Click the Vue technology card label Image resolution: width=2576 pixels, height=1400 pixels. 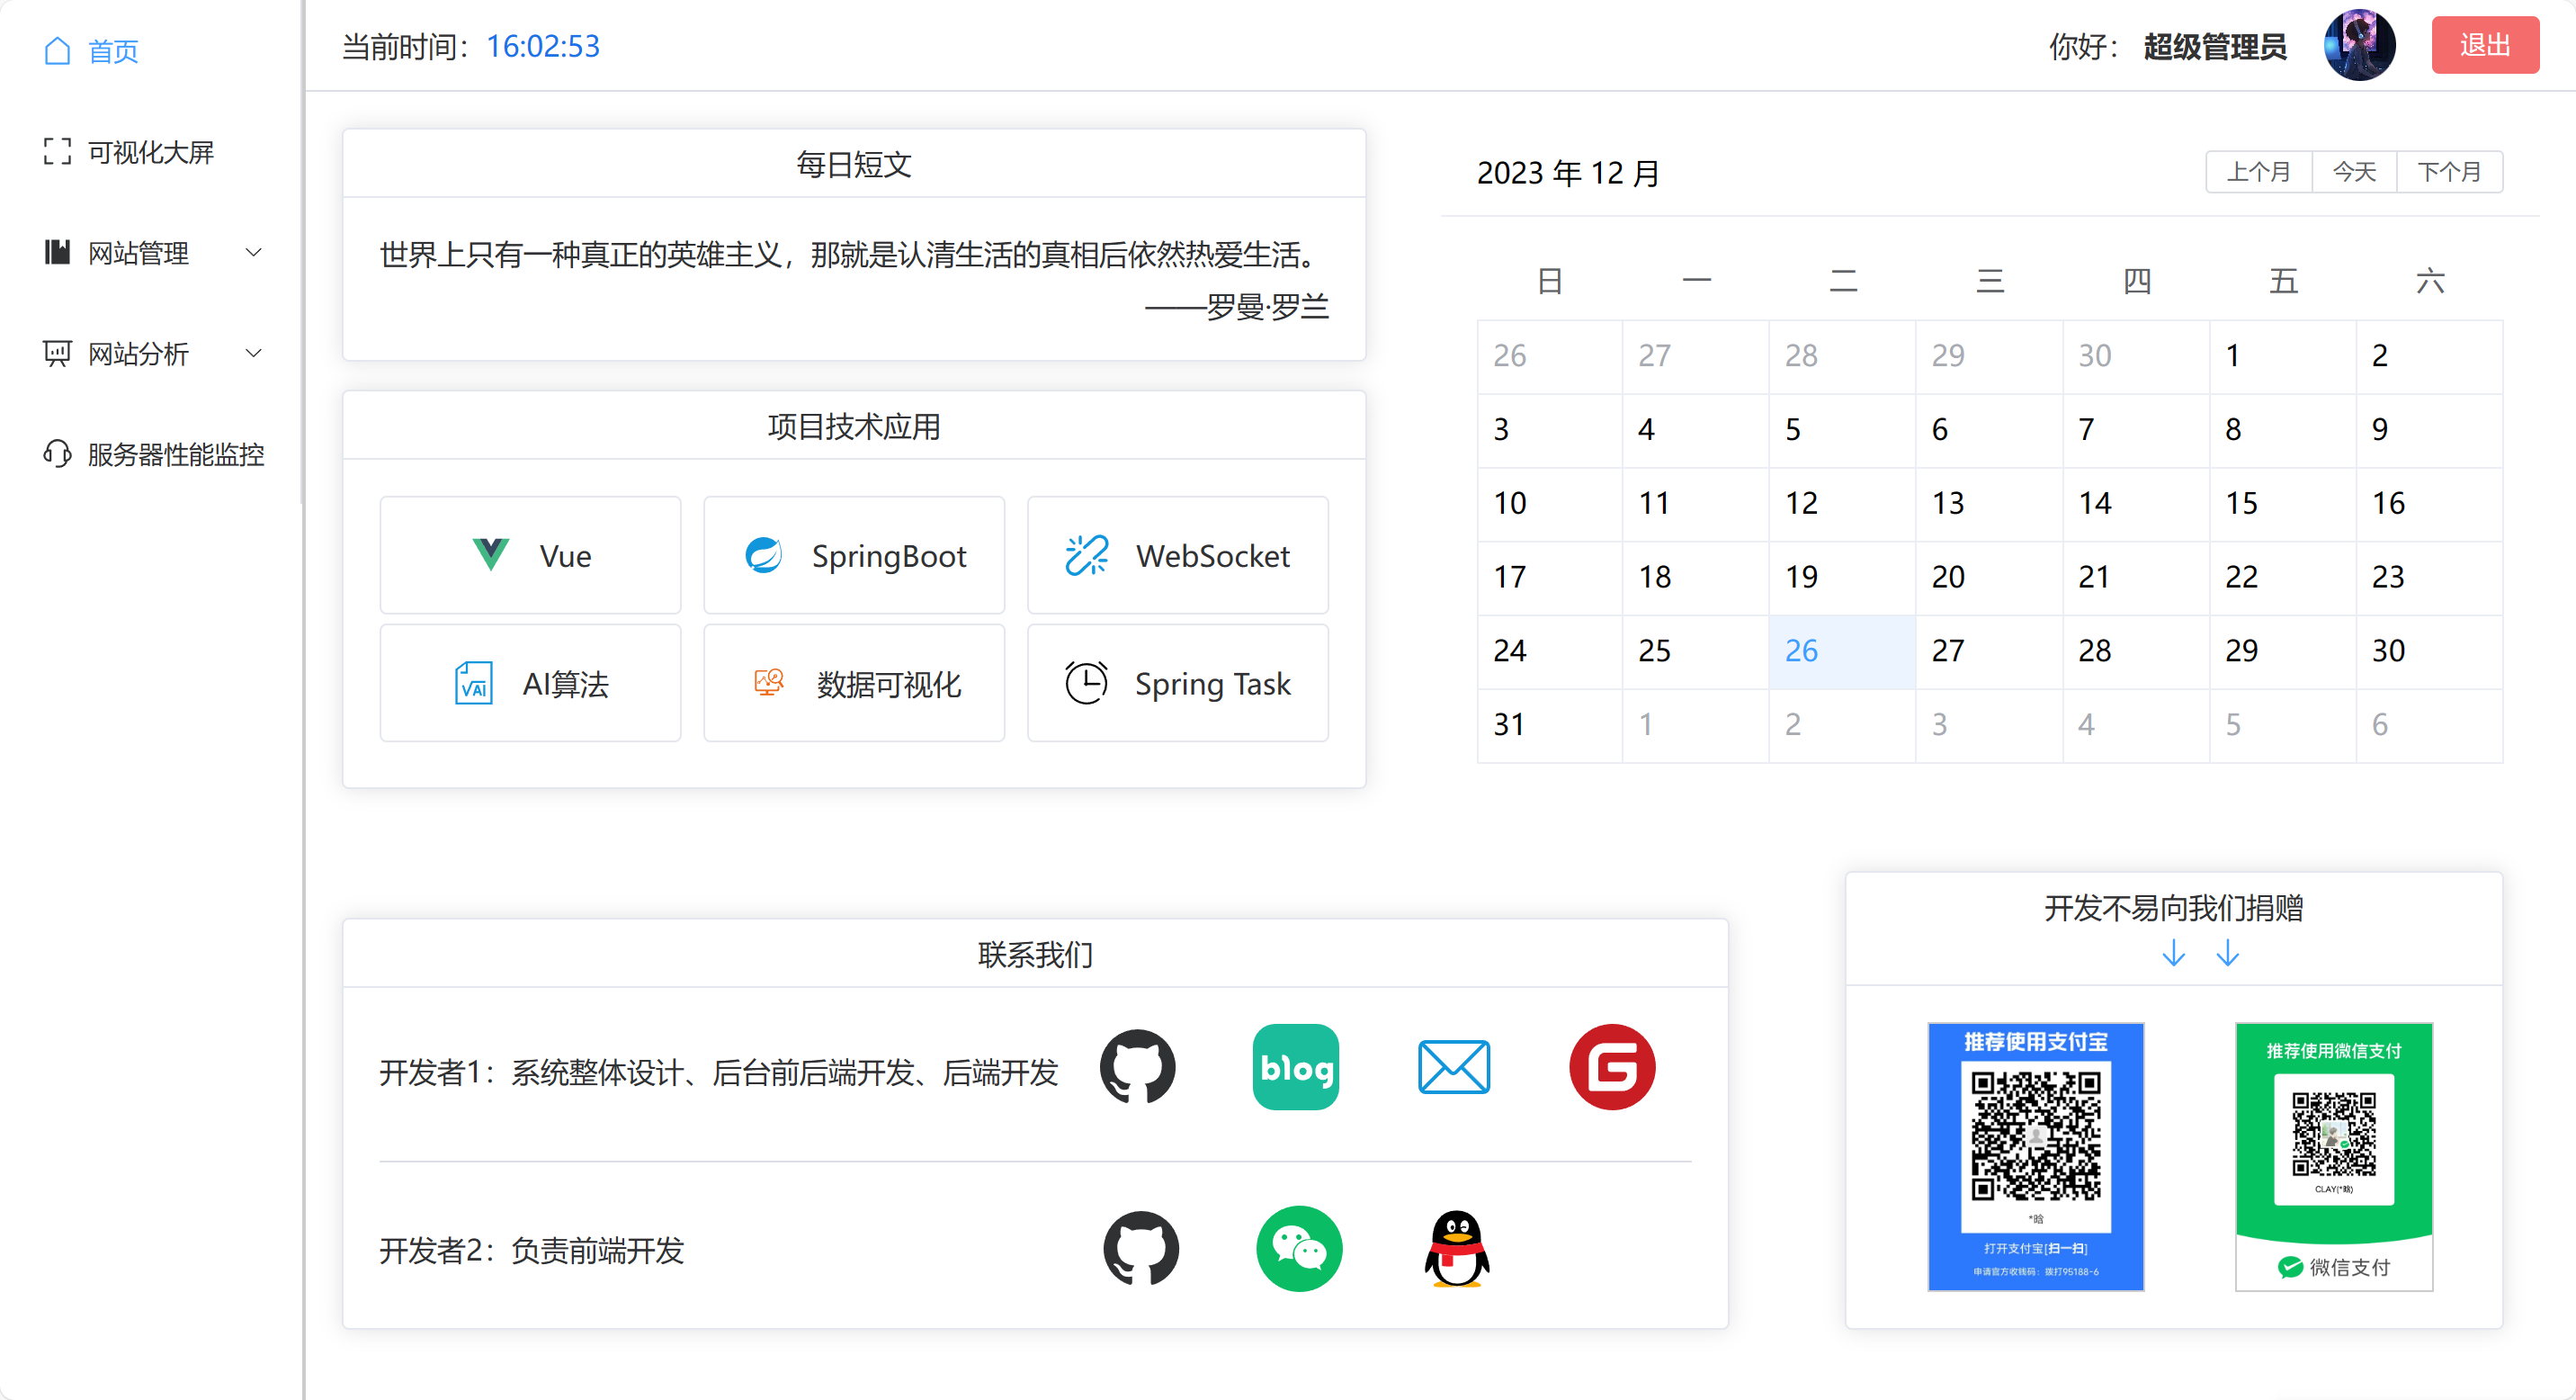565,555
